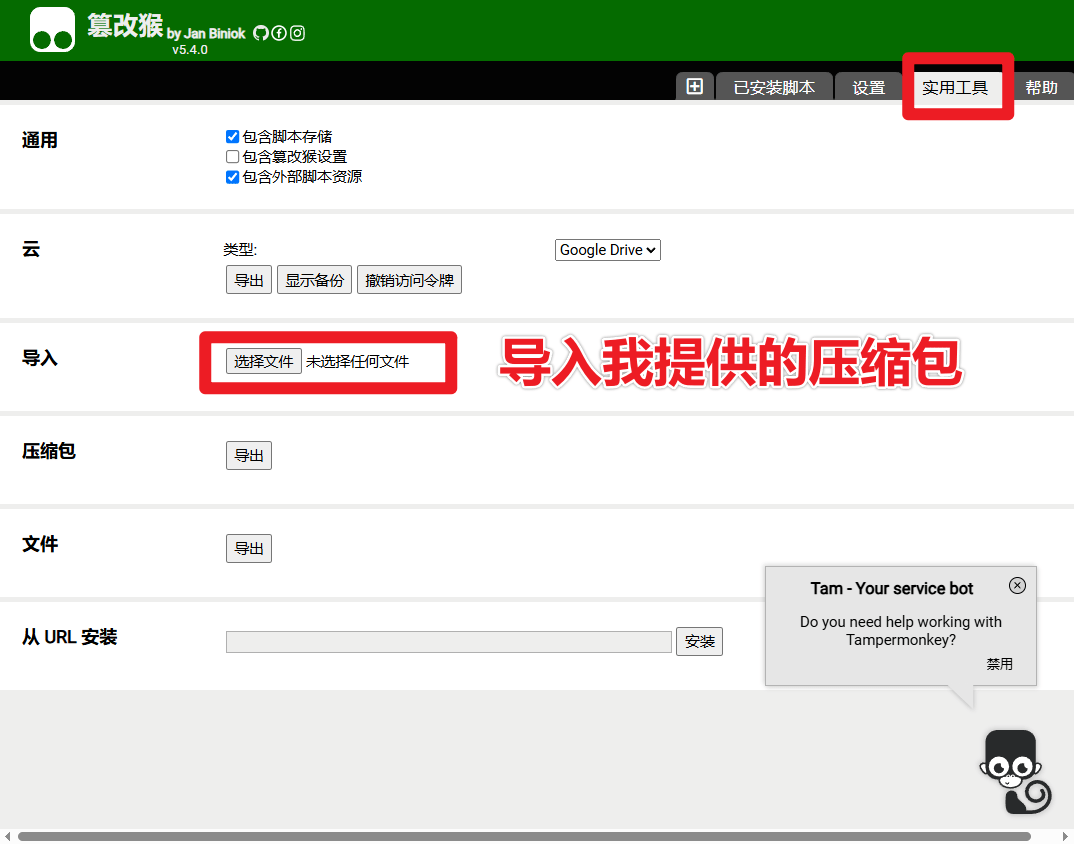Open the Facebook icon in the header
Screen dimensions: 1074x844
point(278,33)
